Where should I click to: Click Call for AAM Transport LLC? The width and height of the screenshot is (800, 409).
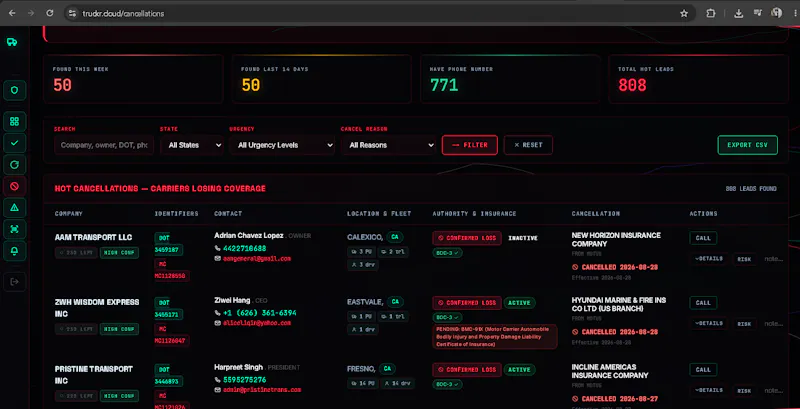click(703, 238)
